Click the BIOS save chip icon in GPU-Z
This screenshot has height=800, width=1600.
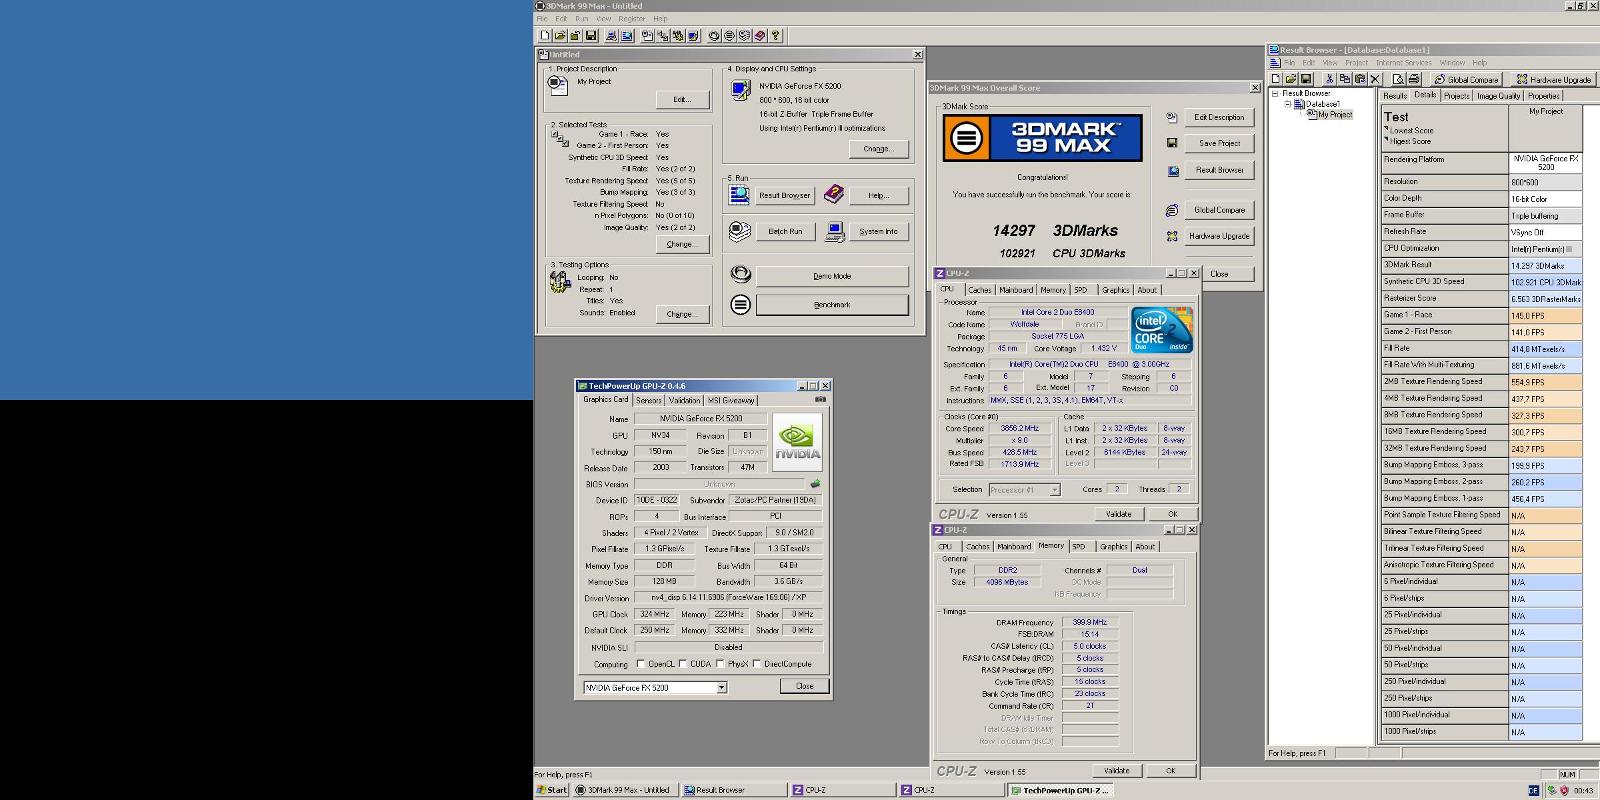815,484
